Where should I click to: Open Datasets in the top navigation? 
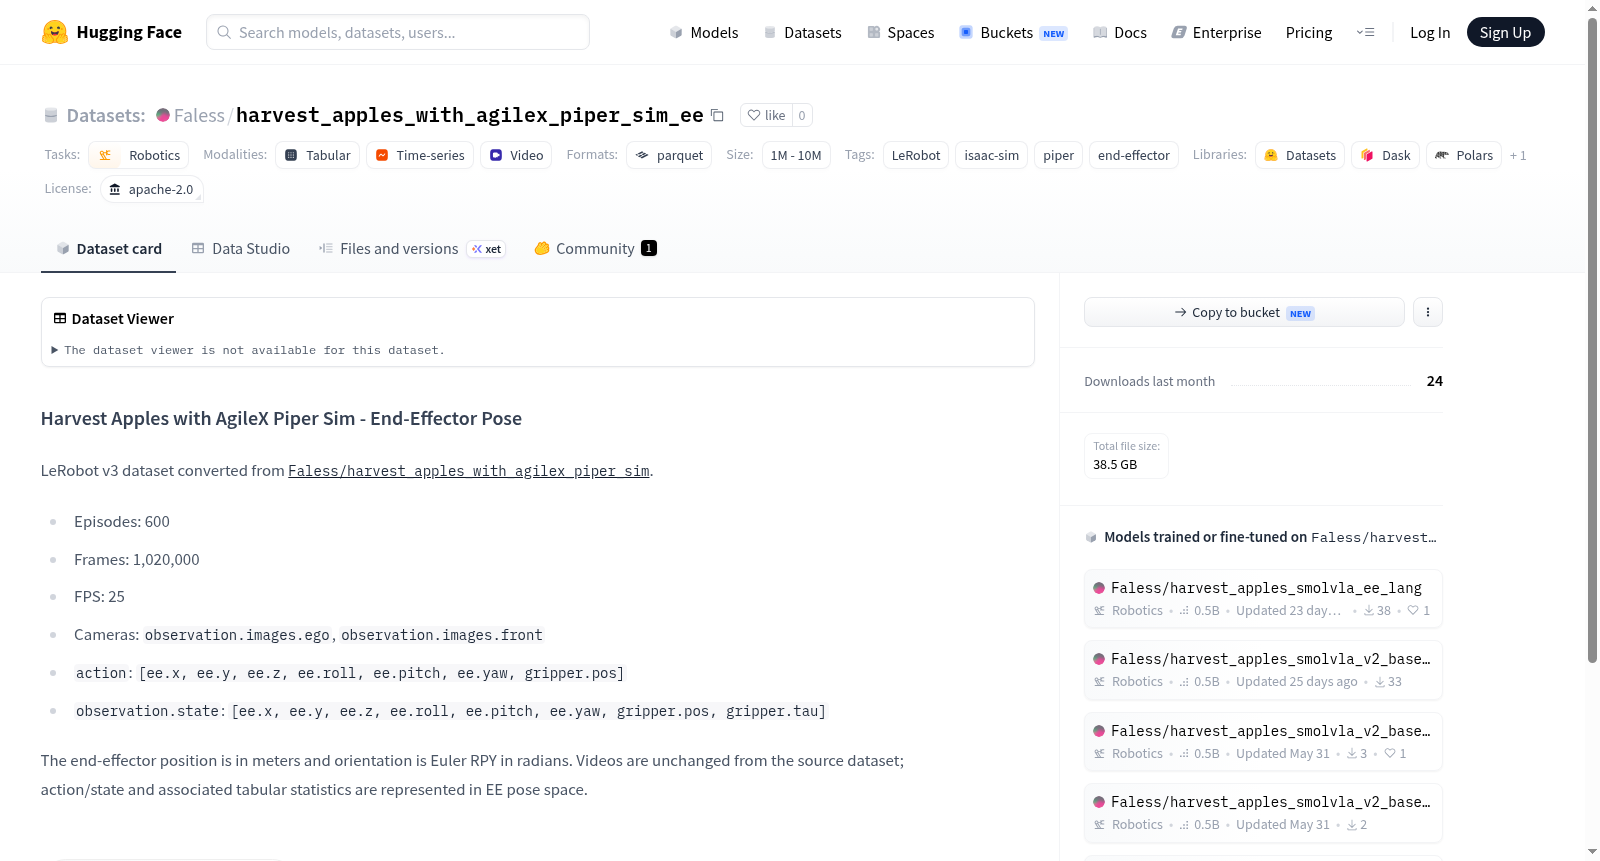pyautogui.click(x=802, y=32)
